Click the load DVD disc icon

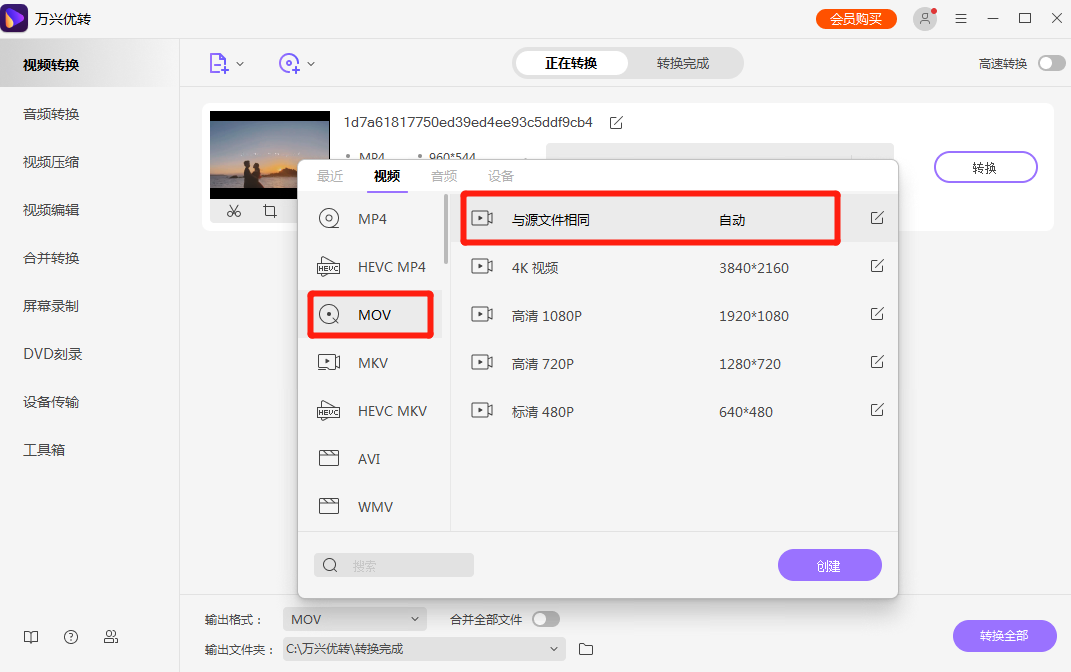tap(291, 63)
